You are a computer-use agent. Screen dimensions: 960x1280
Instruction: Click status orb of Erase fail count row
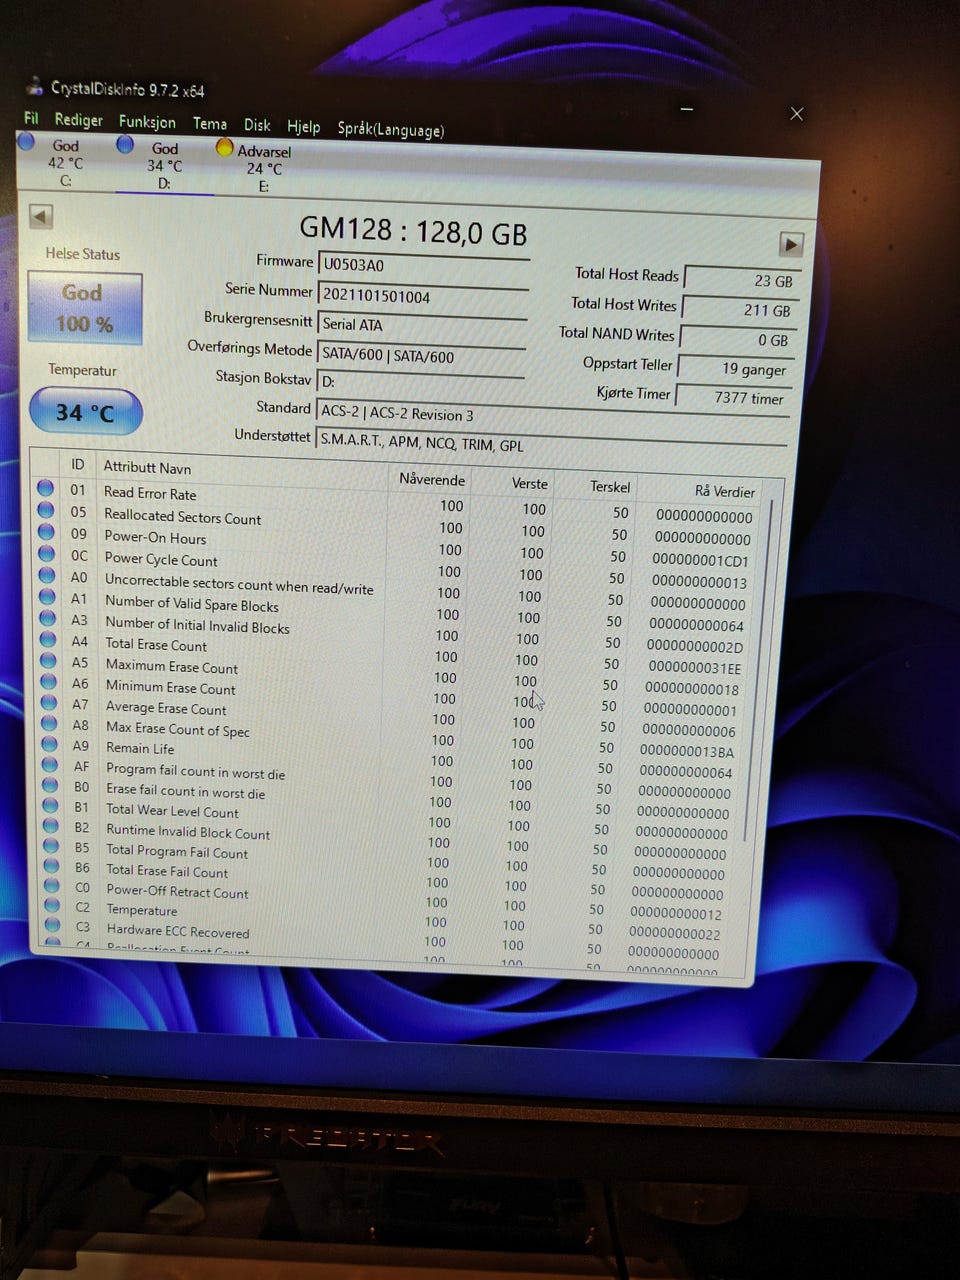(x=50, y=785)
